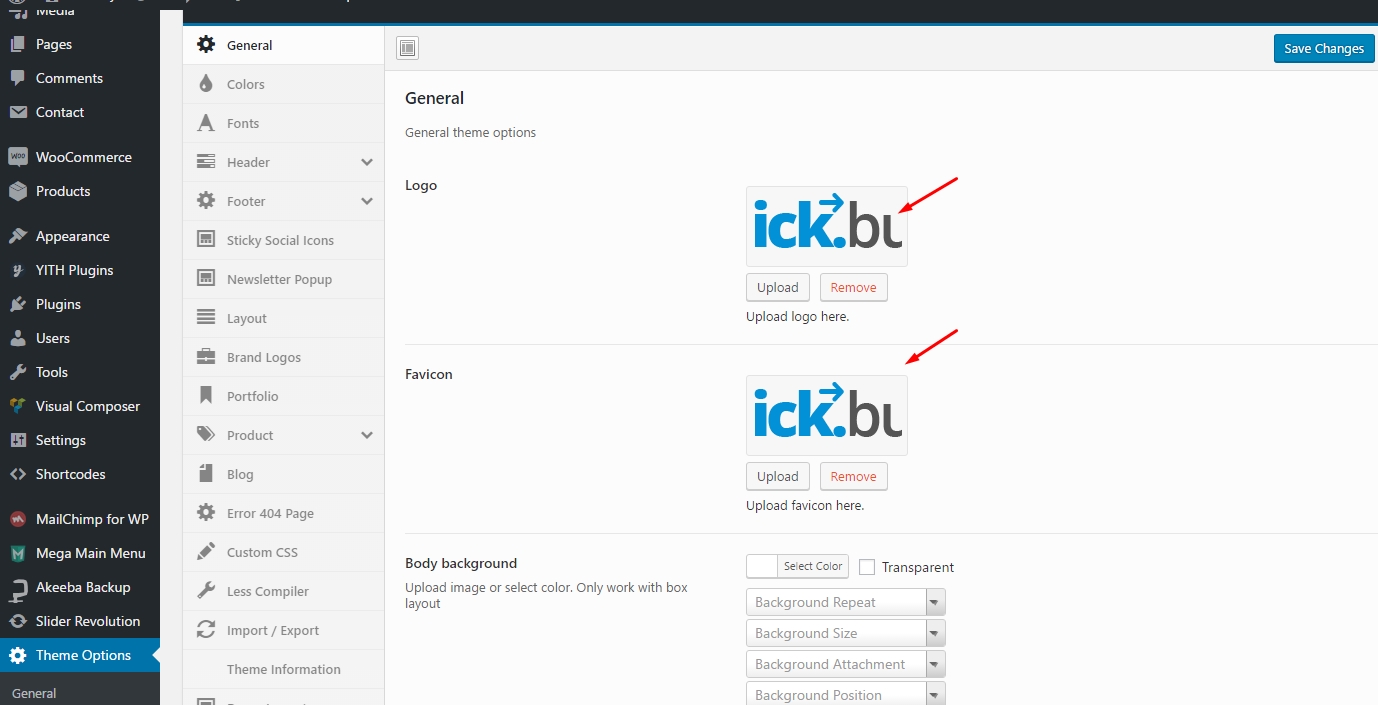Click the Colors droplet icon

(x=206, y=84)
